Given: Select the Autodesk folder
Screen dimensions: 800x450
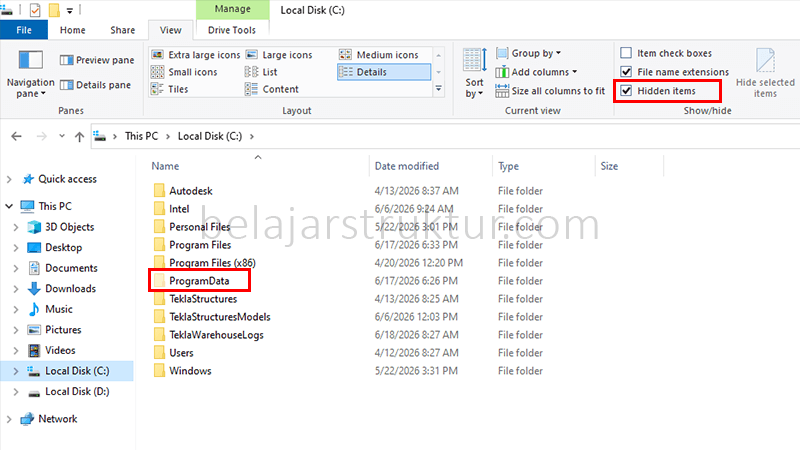Looking at the screenshot, I should (191, 191).
